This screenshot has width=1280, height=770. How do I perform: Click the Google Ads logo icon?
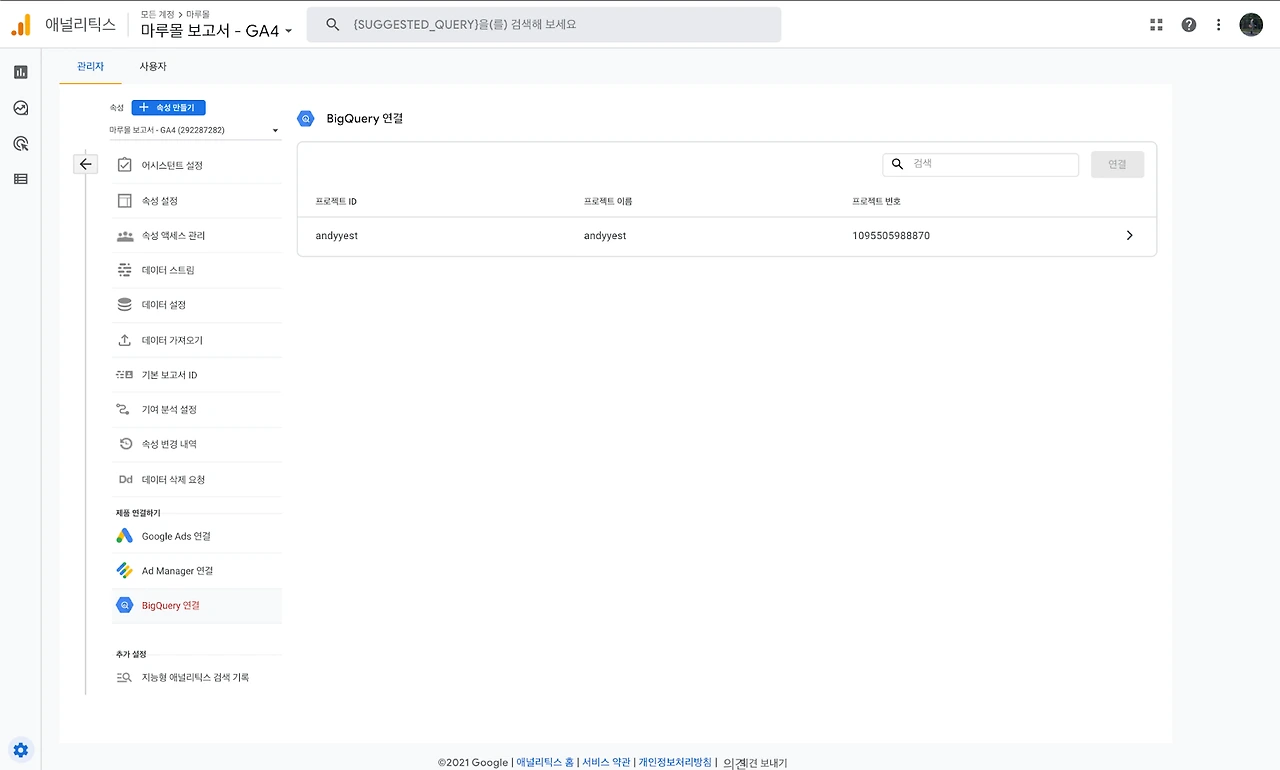[x=124, y=536]
